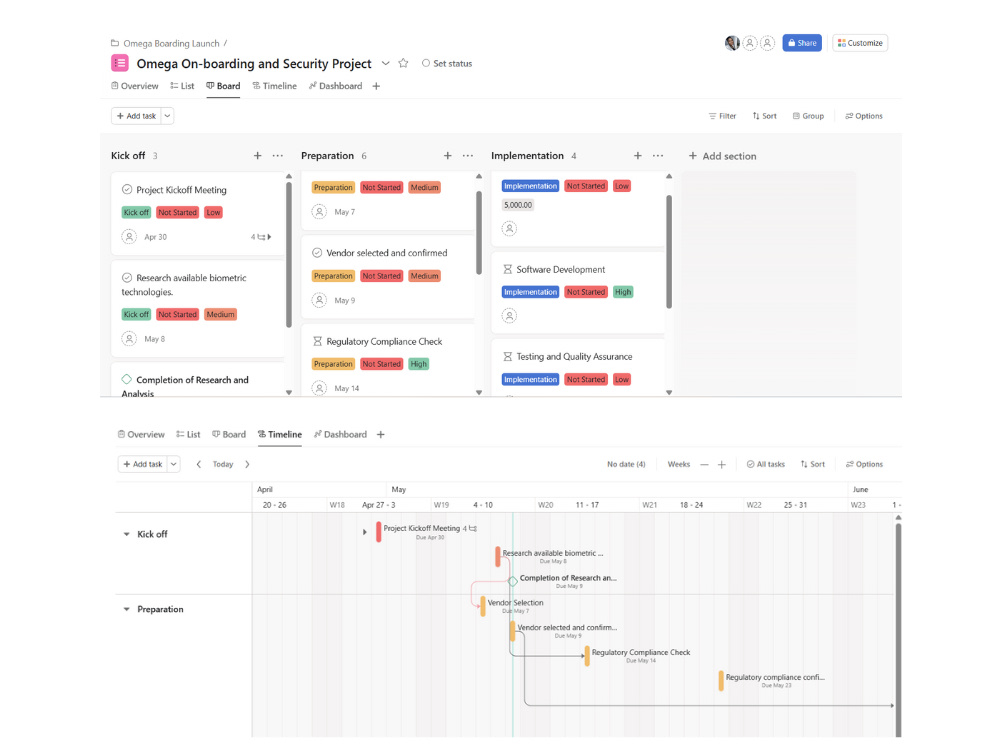1000x750 pixels.
Task: Open the Group settings
Action: pos(808,115)
